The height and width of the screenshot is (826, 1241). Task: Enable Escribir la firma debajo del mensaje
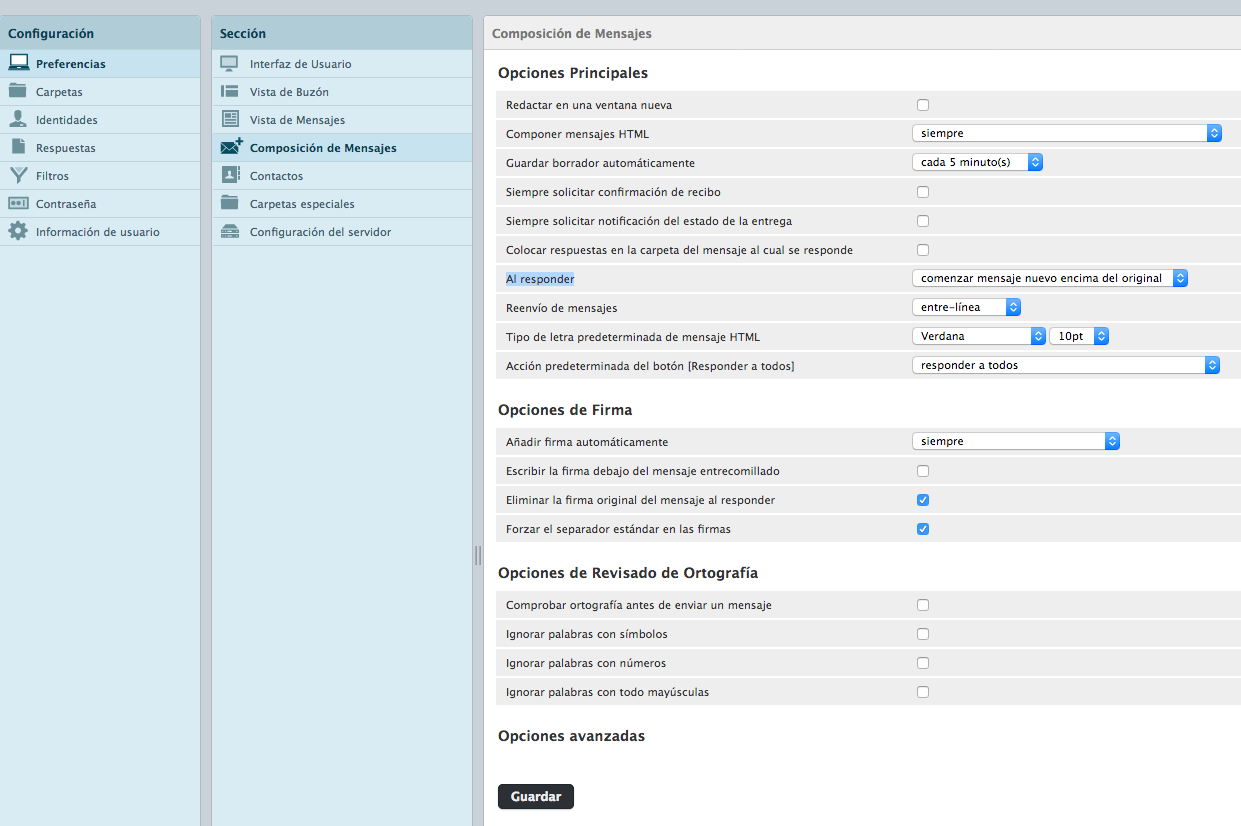(x=923, y=471)
